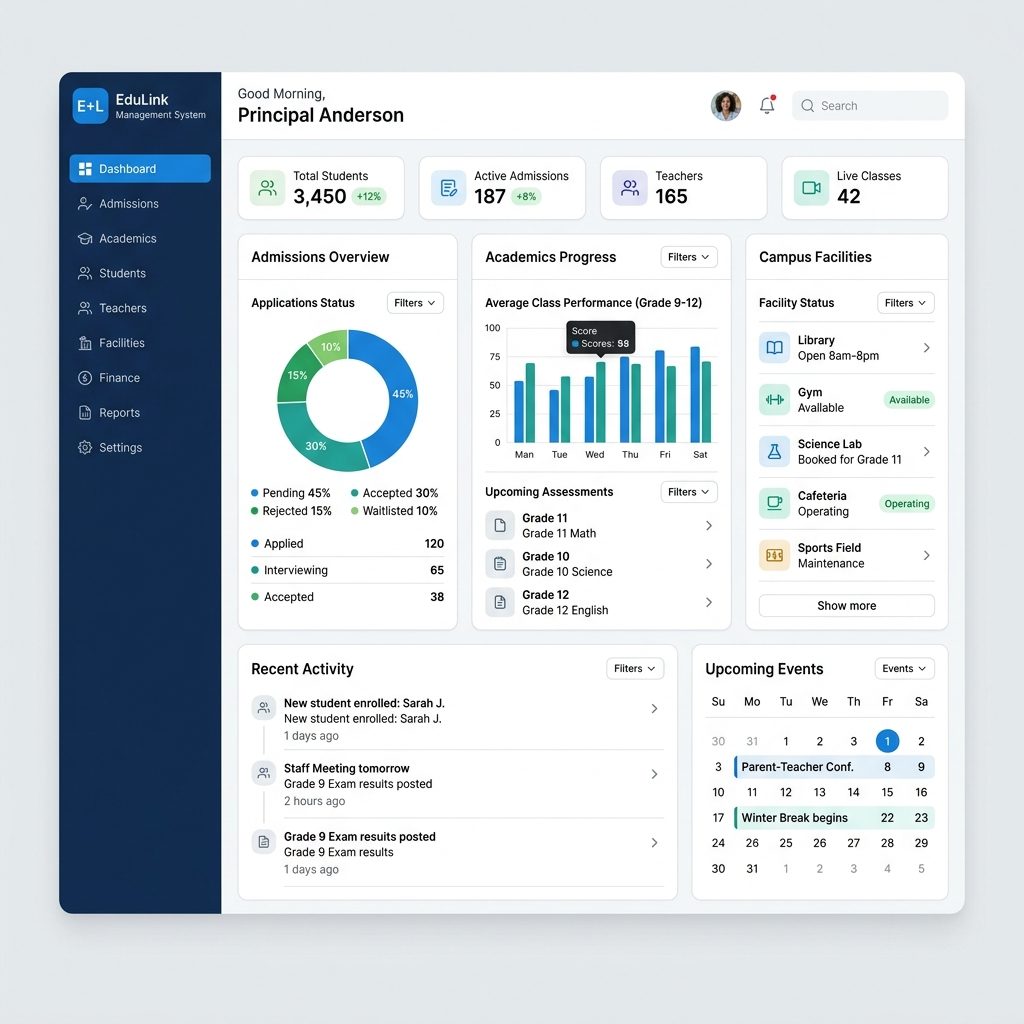Open the Applications Status Filters dropdown
This screenshot has width=1024, height=1024.
(415, 303)
